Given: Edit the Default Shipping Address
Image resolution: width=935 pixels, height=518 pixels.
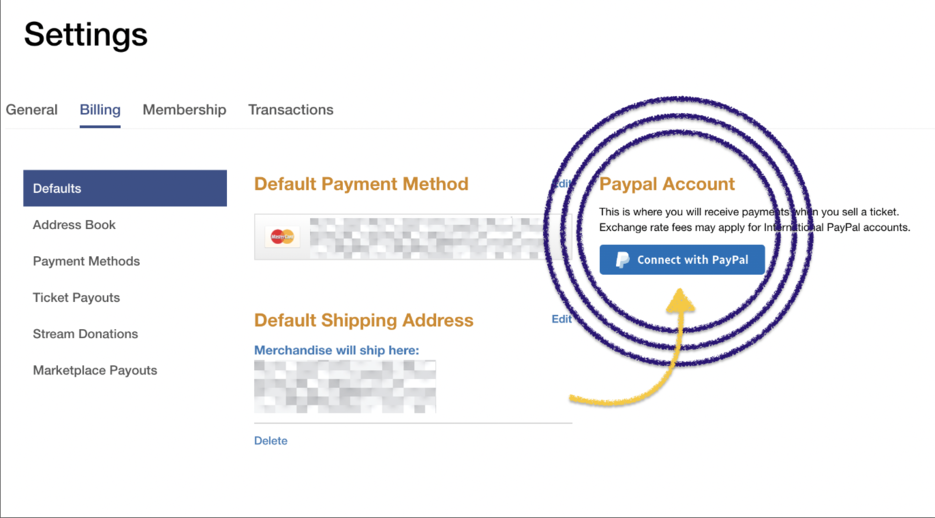Looking at the screenshot, I should click(561, 319).
